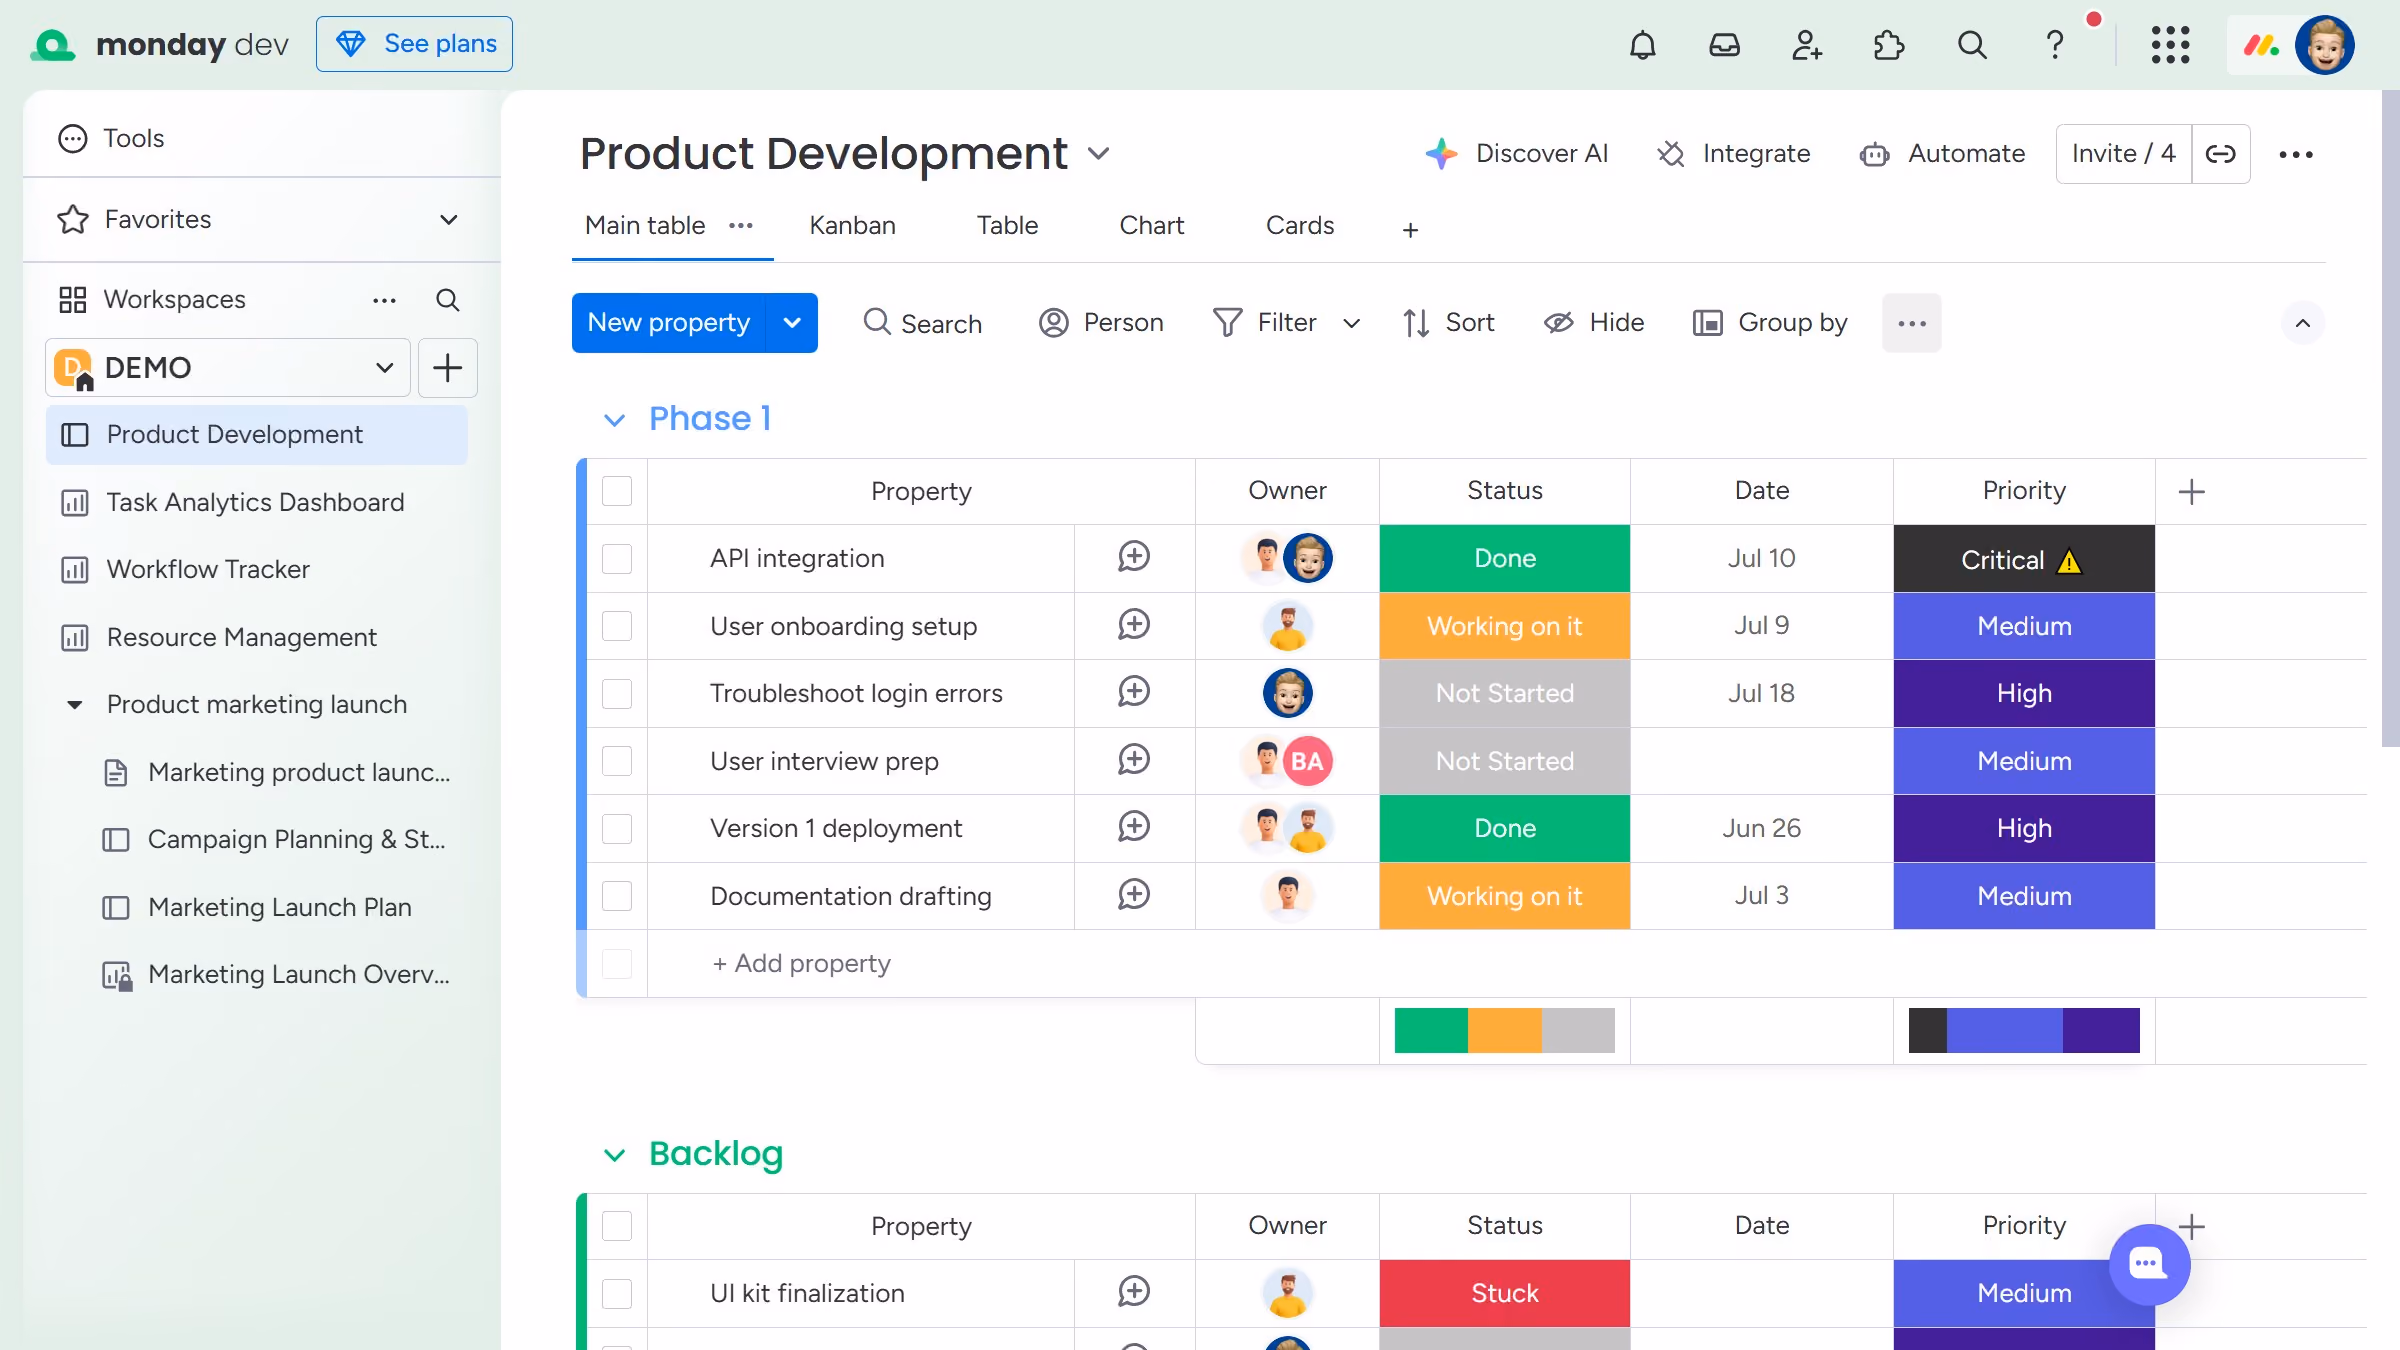Copy board link icon next to Invite

[2220, 154]
